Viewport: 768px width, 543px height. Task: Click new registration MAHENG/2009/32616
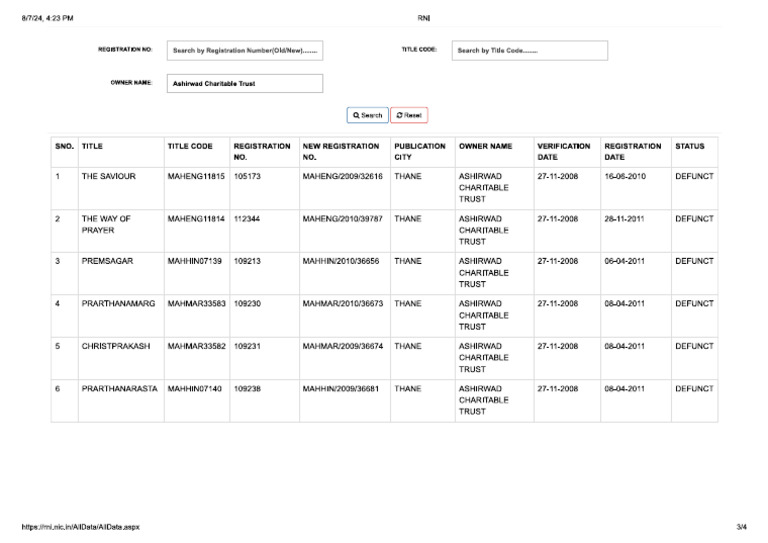click(342, 176)
